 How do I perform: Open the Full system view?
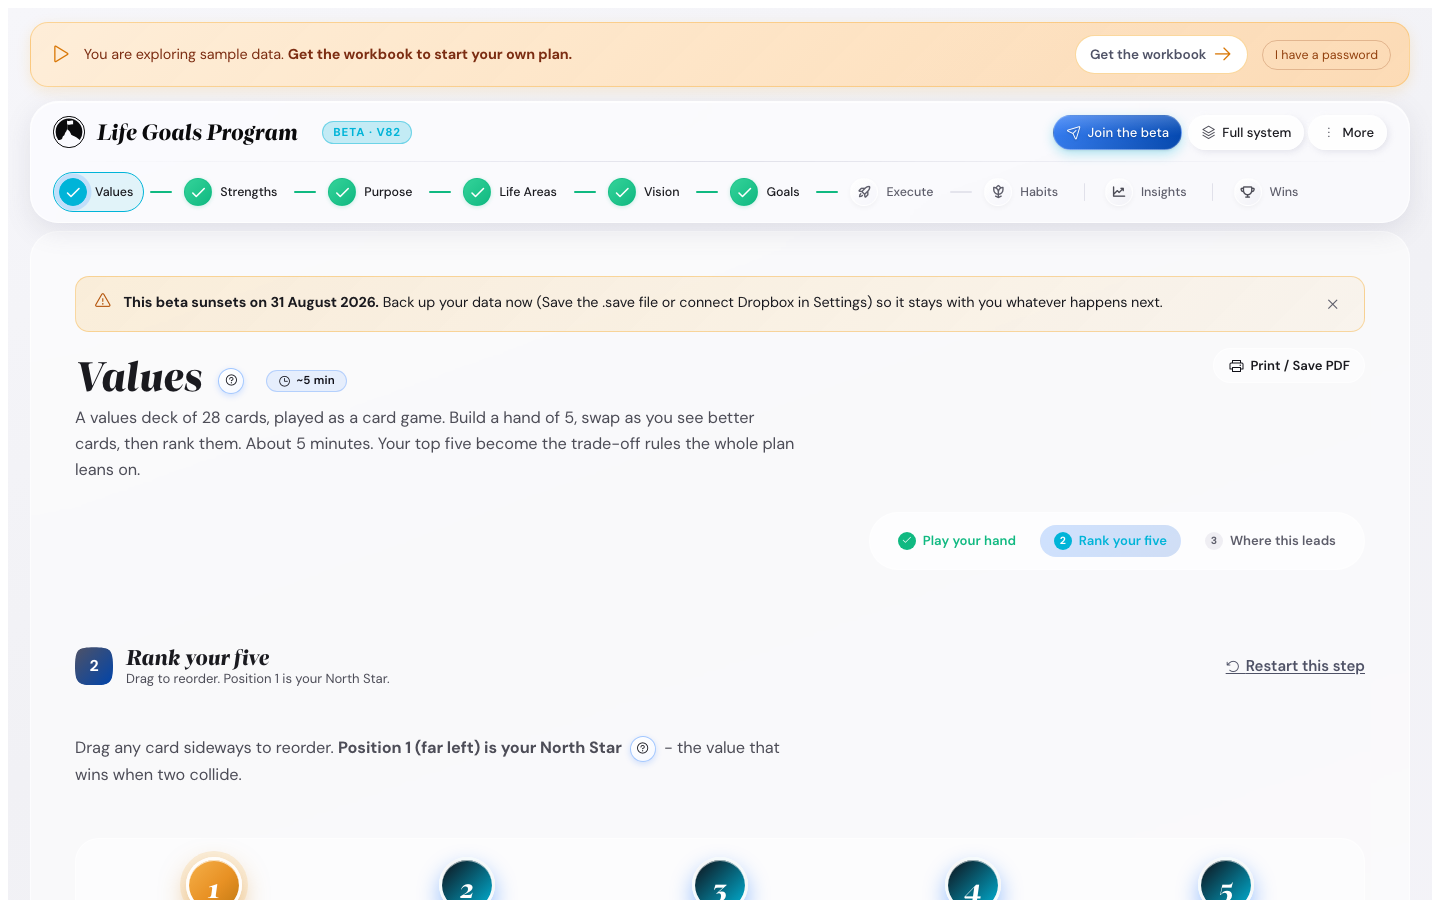click(1246, 133)
